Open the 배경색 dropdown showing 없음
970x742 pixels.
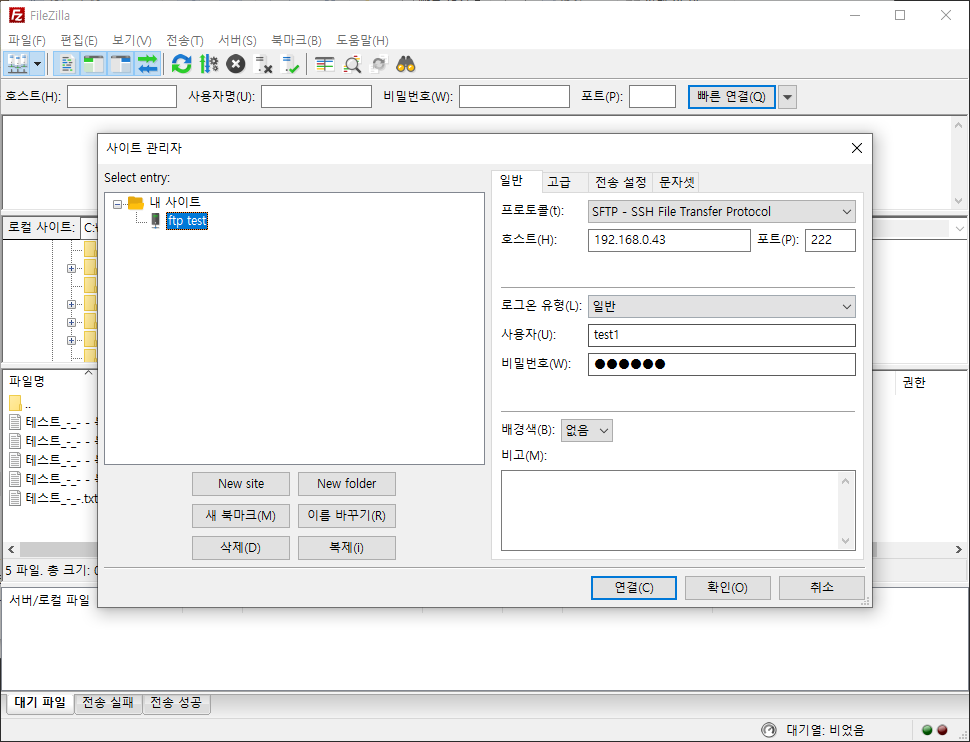point(586,431)
